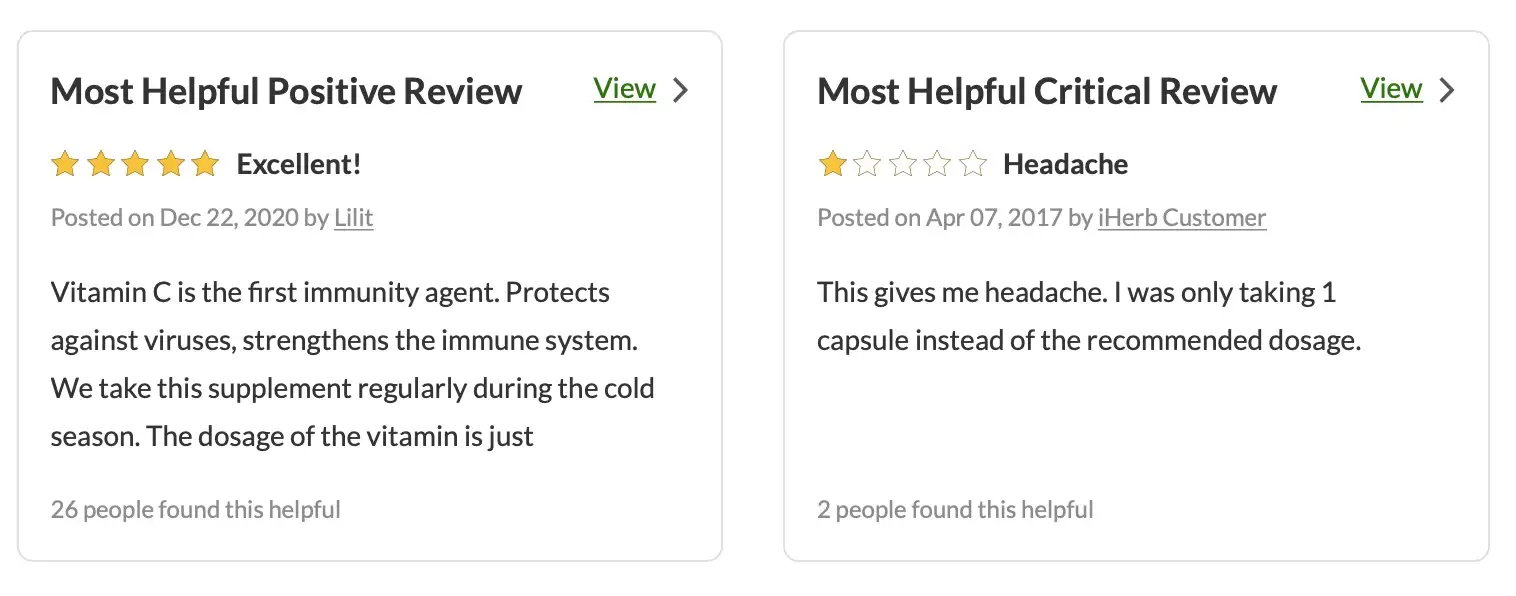Click the first gold star on the positive review
The width and height of the screenshot is (1516, 596).
[x=65, y=163]
